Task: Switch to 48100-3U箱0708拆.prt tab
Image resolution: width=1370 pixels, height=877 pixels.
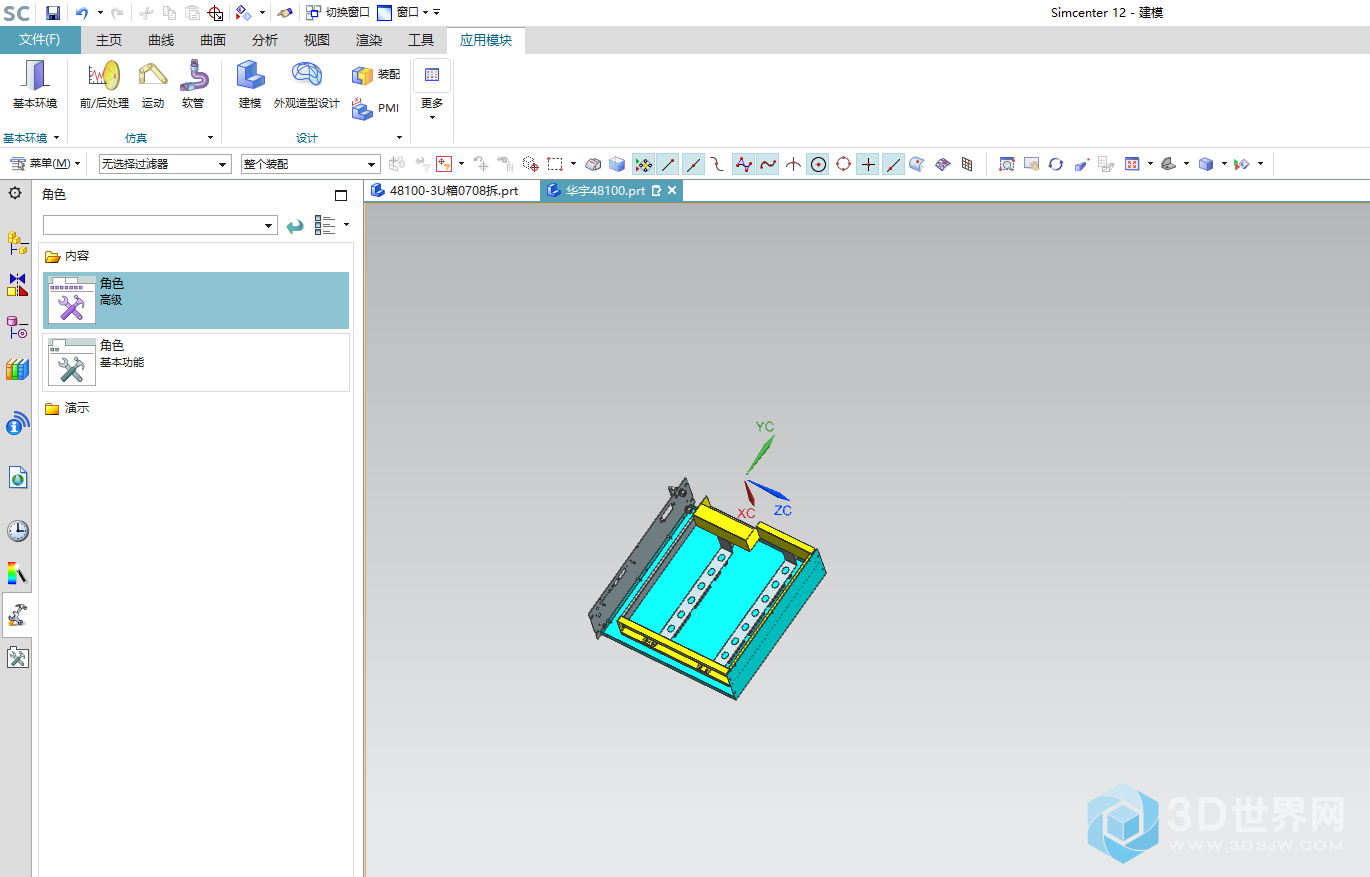Action: pyautogui.click(x=453, y=190)
